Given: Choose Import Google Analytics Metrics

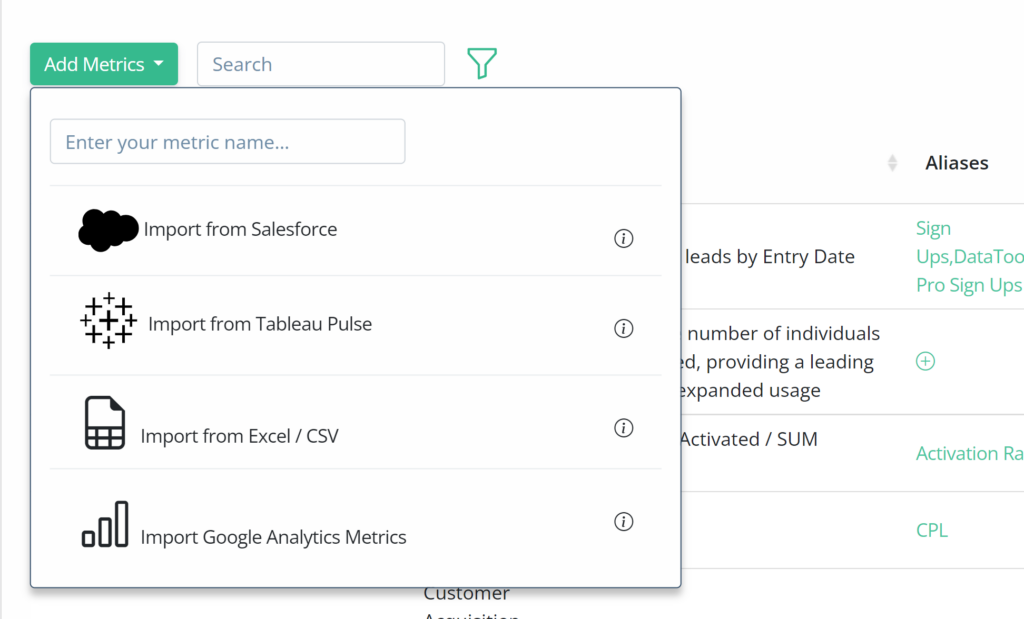Looking at the screenshot, I should coord(273,537).
